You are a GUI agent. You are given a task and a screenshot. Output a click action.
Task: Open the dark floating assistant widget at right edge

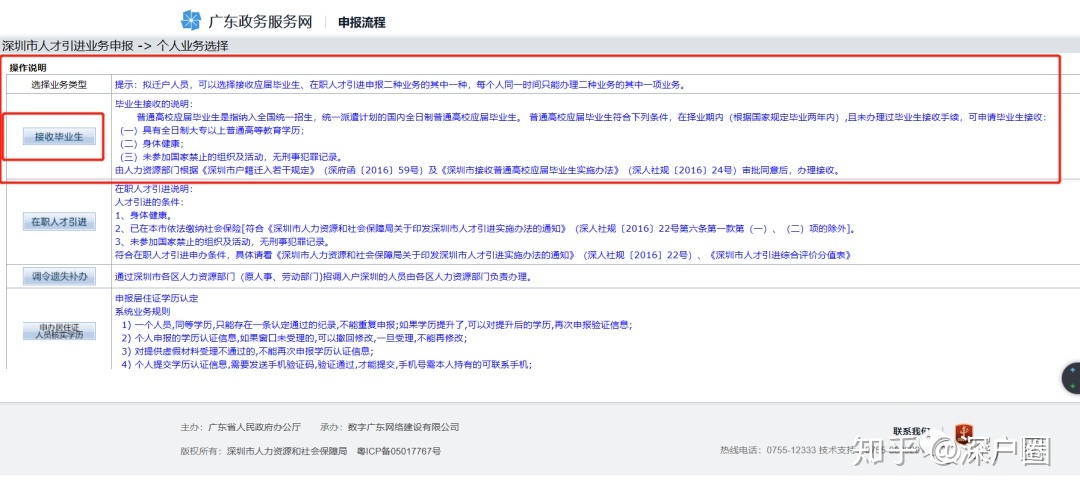point(1071,378)
